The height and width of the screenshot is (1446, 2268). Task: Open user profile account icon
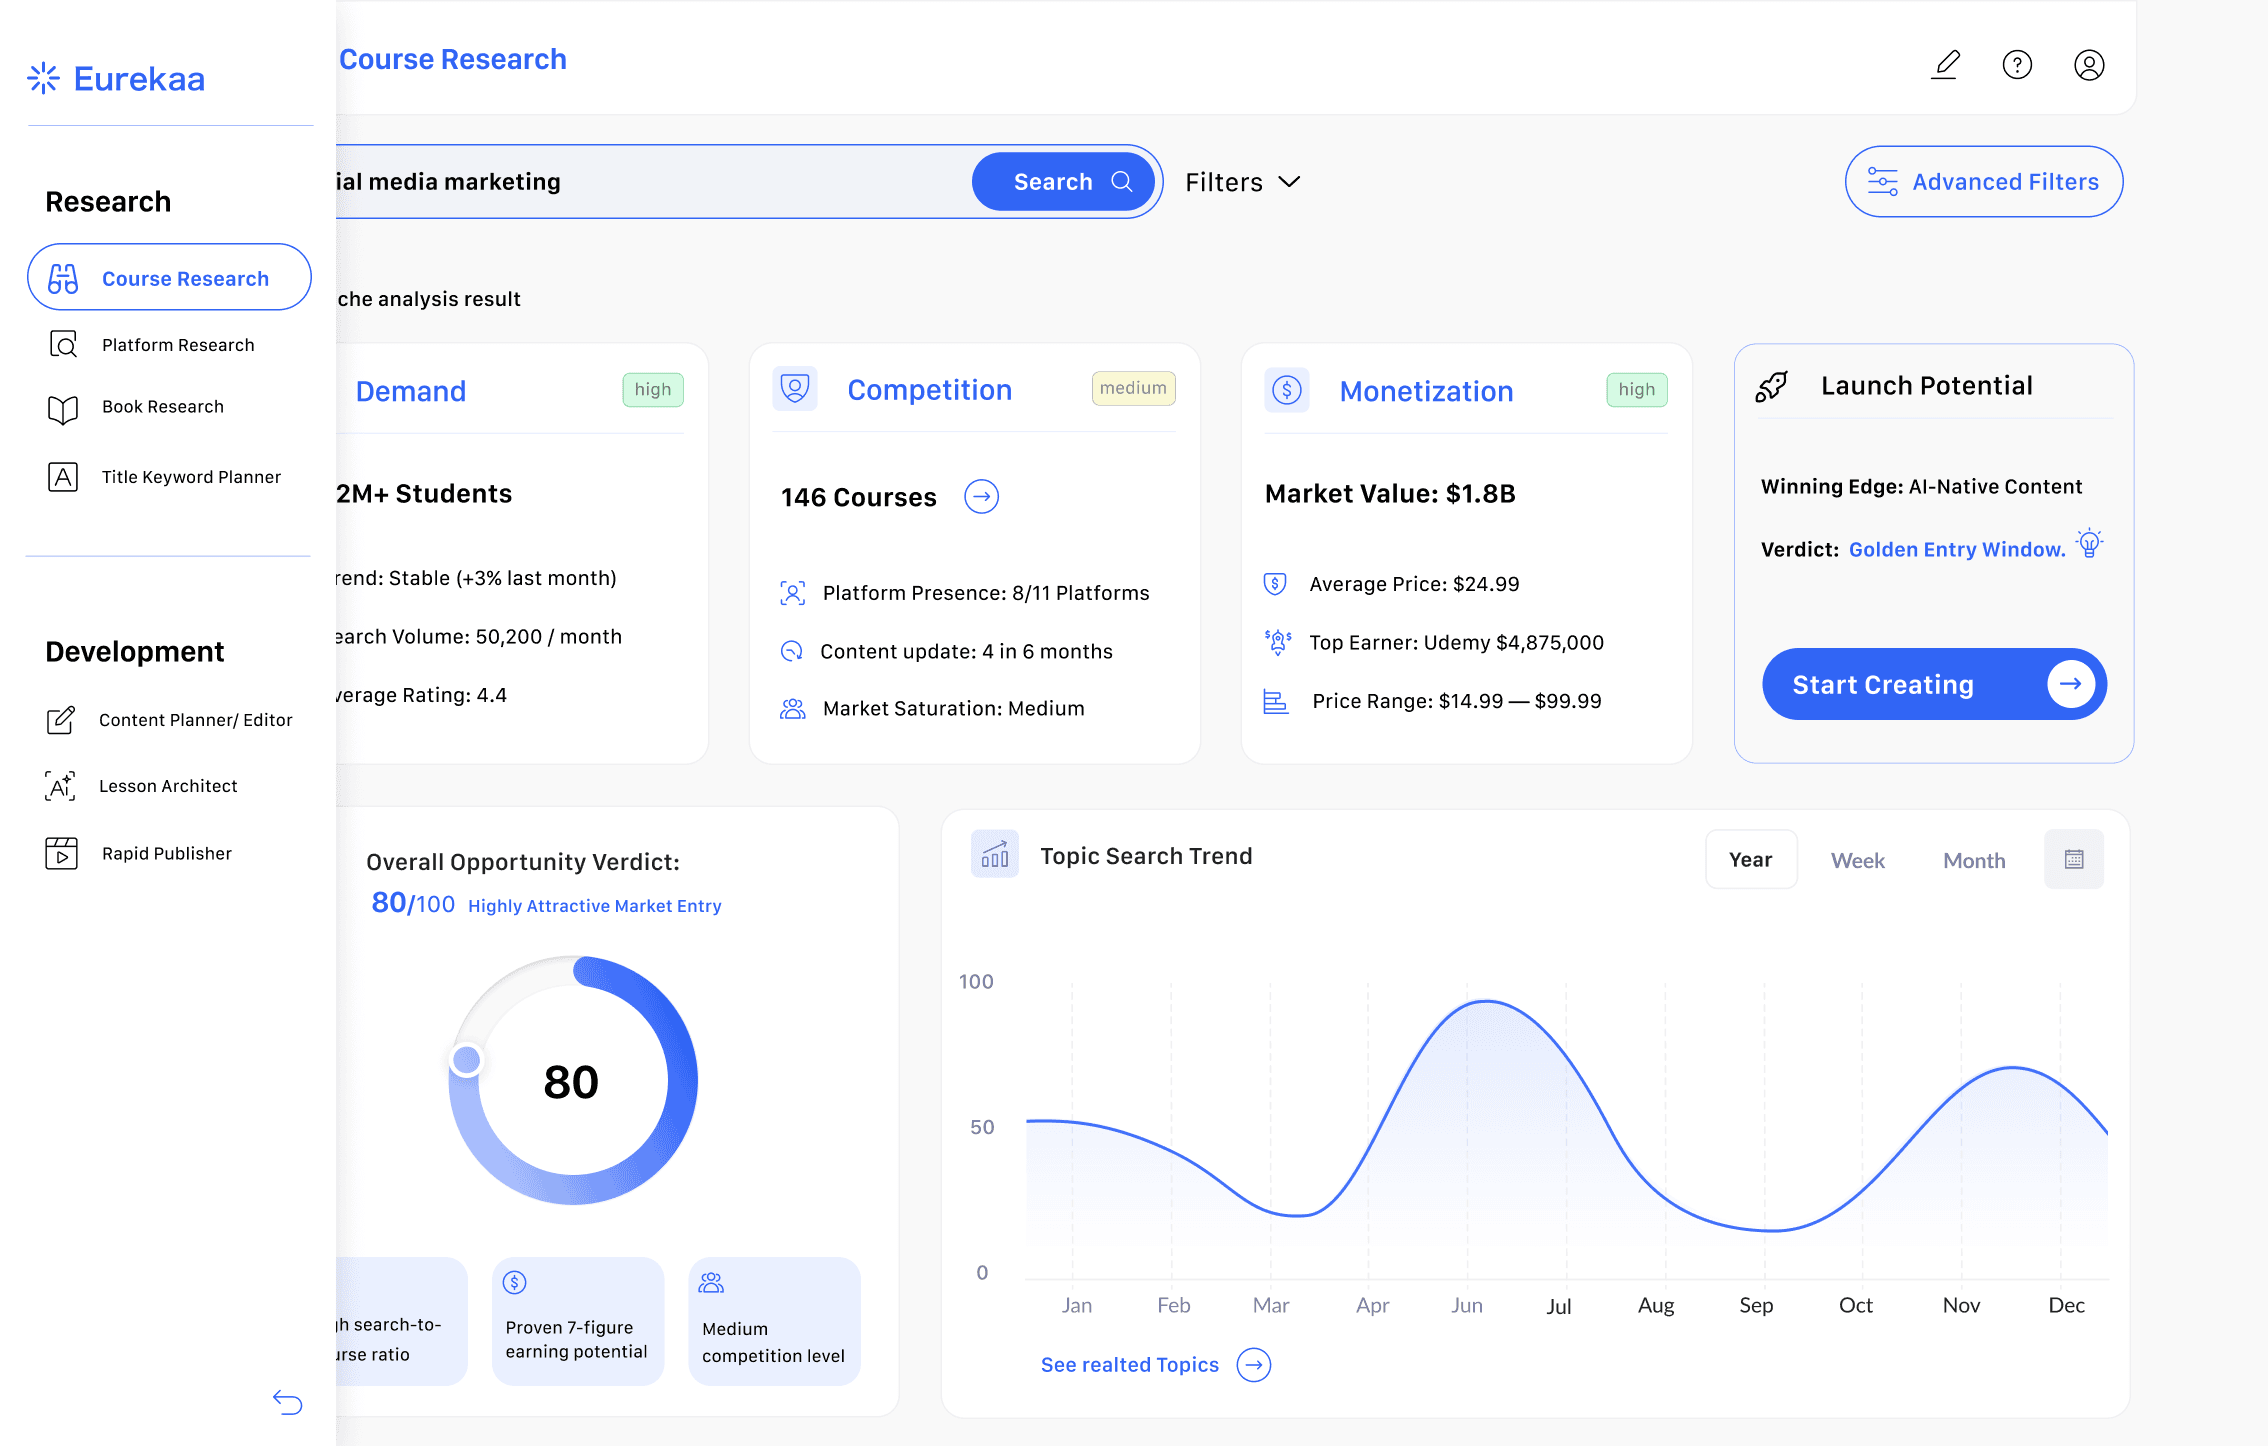[x=2089, y=65]
